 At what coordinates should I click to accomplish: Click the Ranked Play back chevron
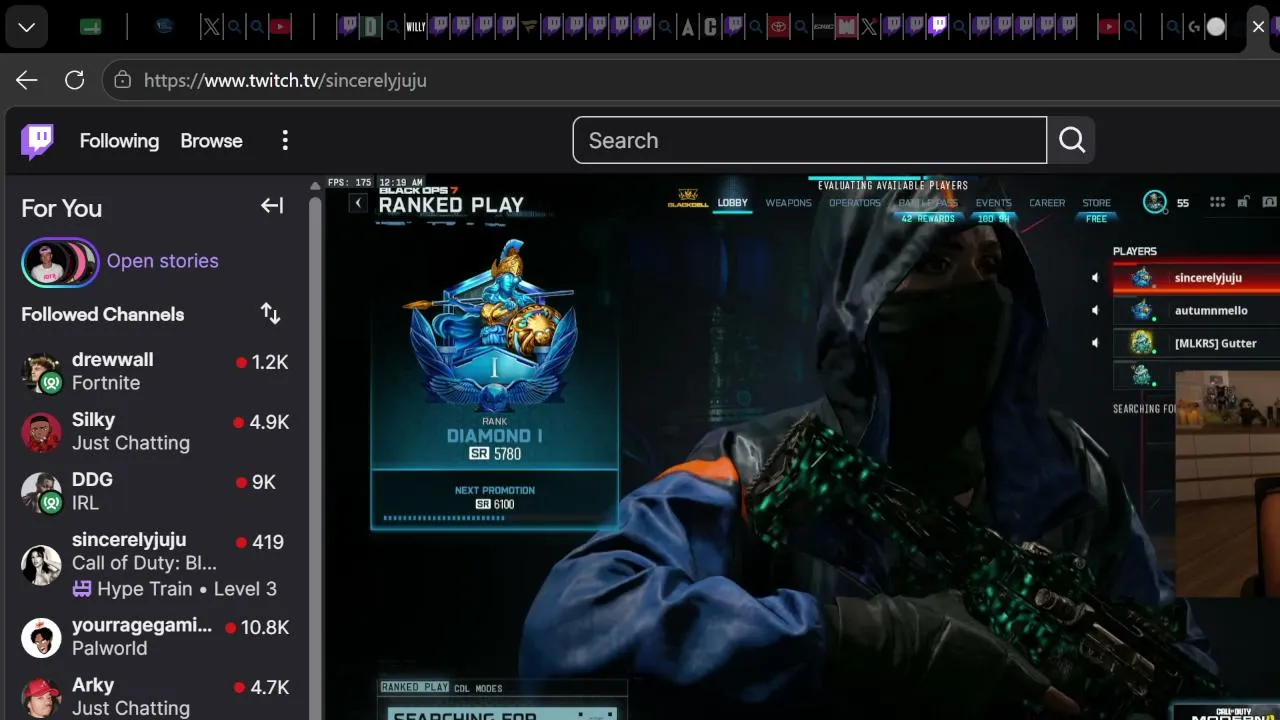pyautogui.click(x=358, y=204)
